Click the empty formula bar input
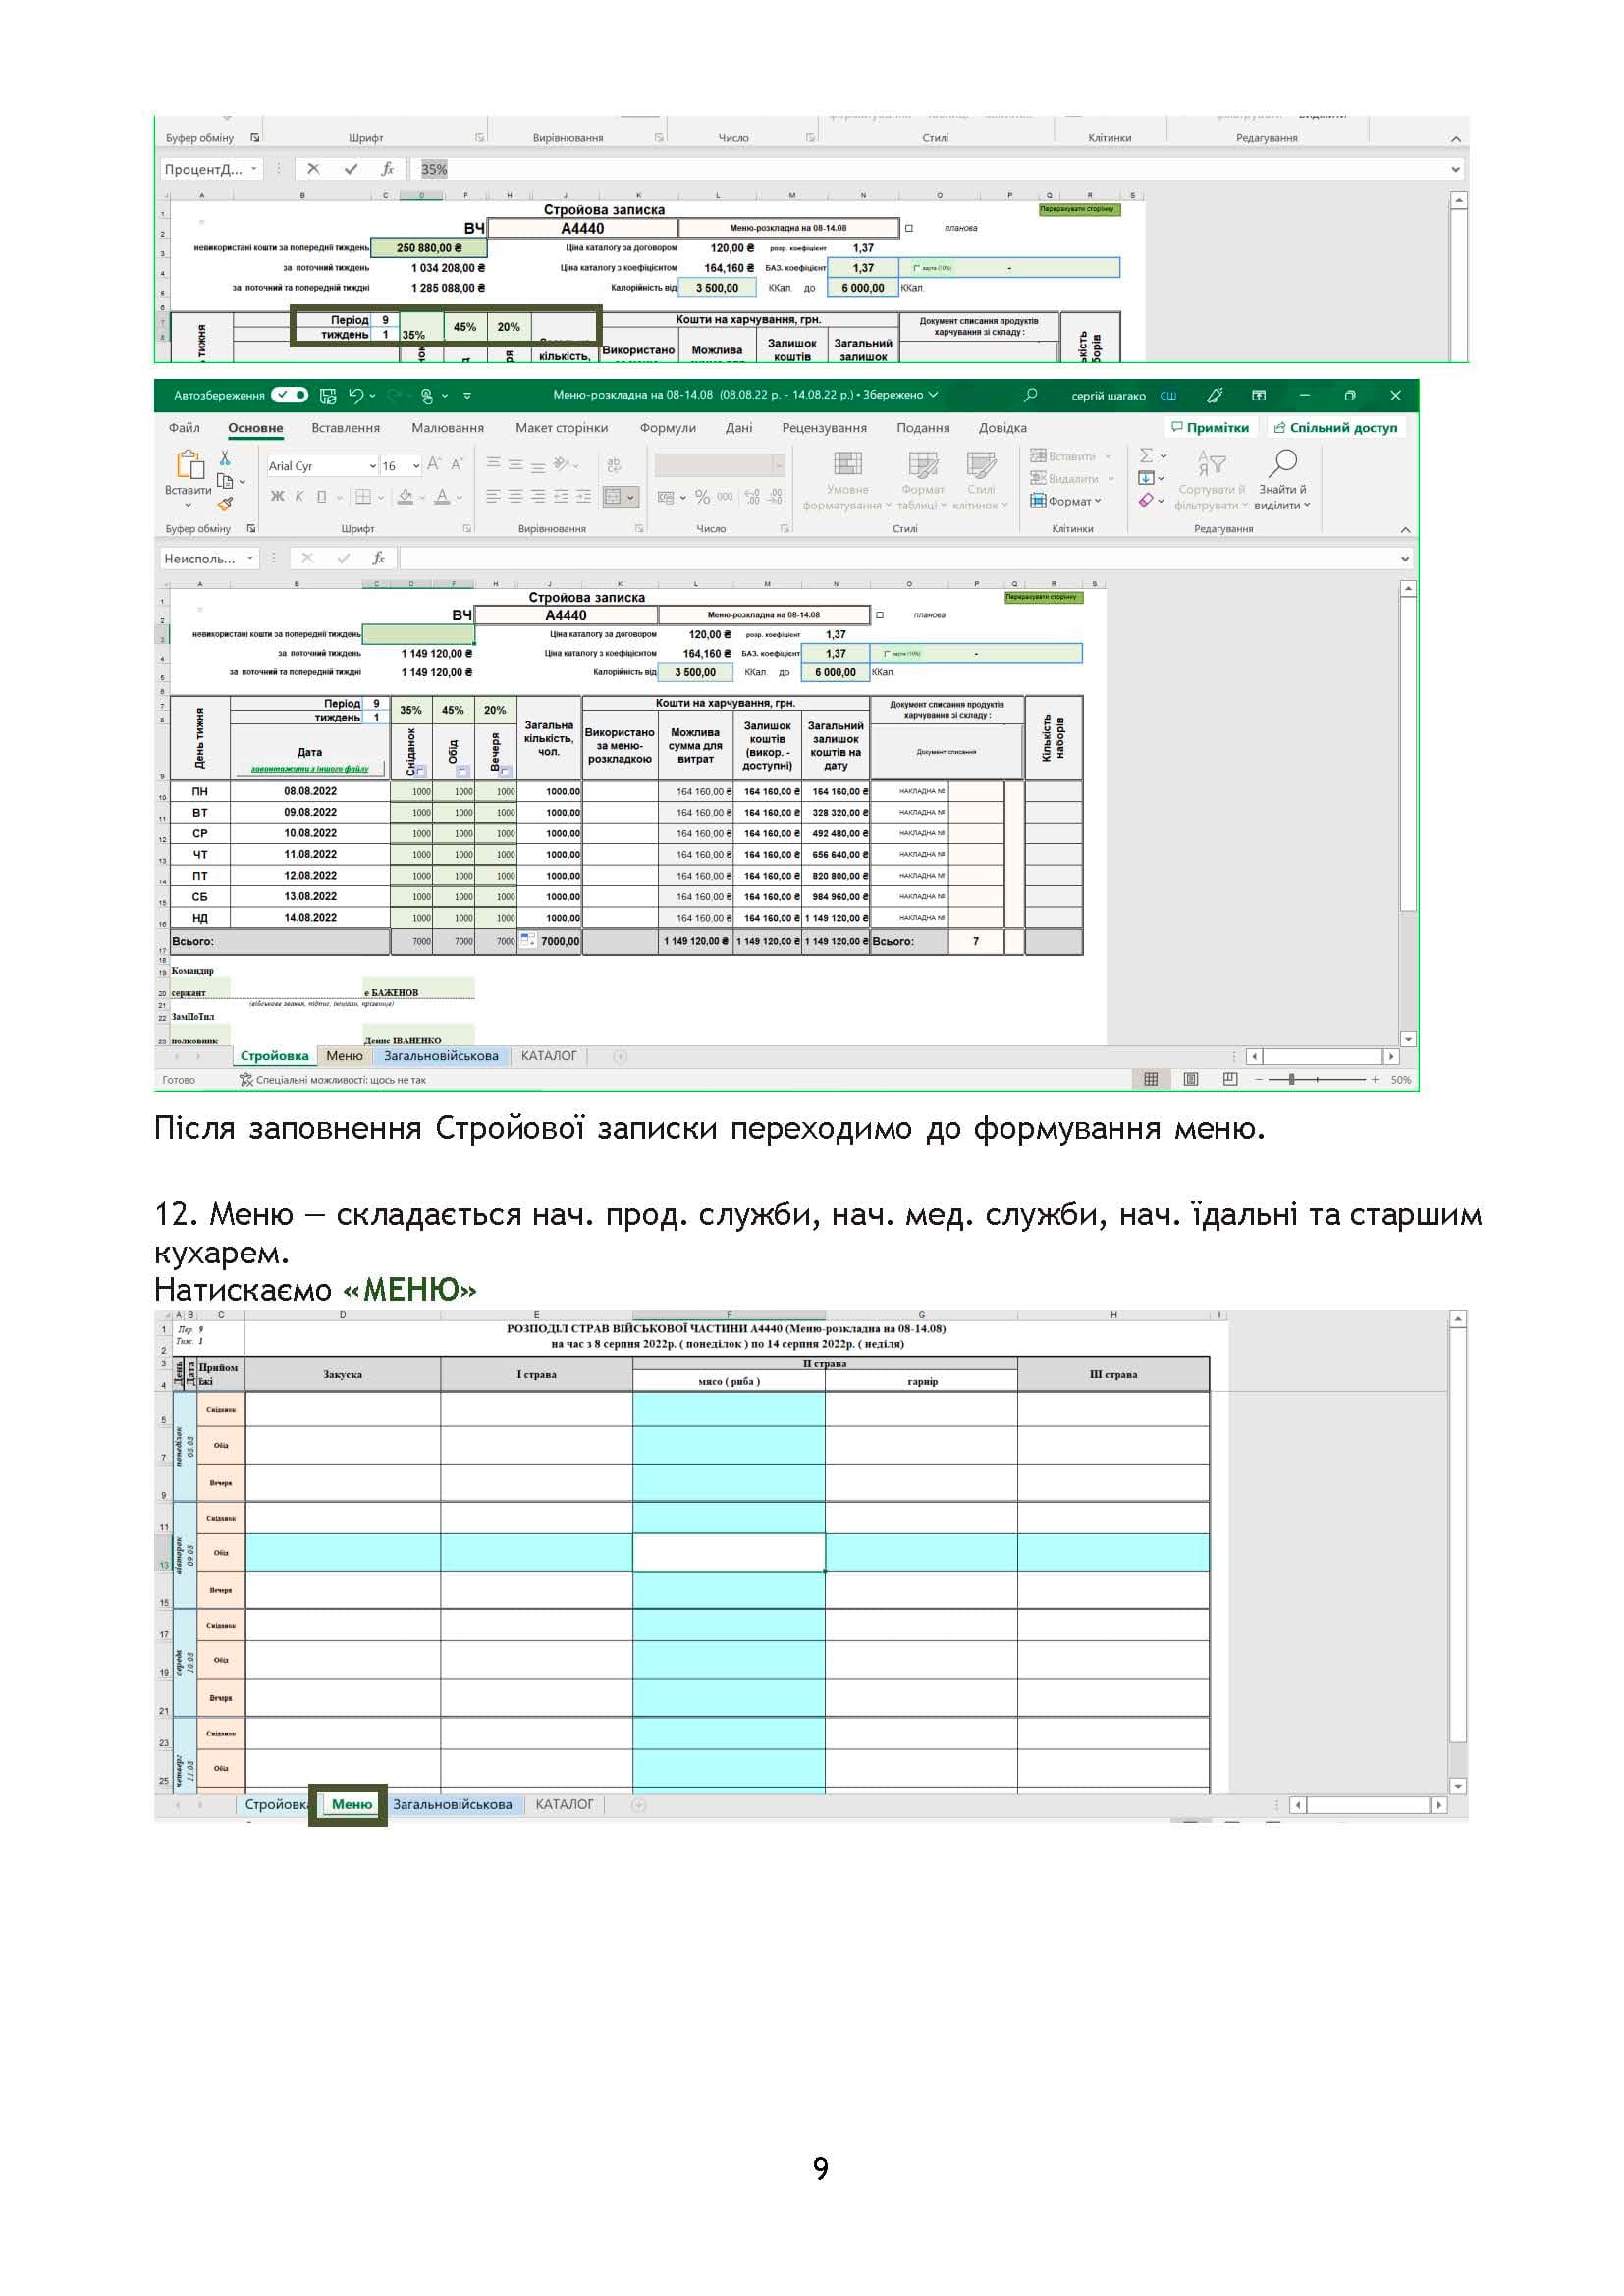This screenshot has width=1624, height=2296. click(x=900, y=558)
